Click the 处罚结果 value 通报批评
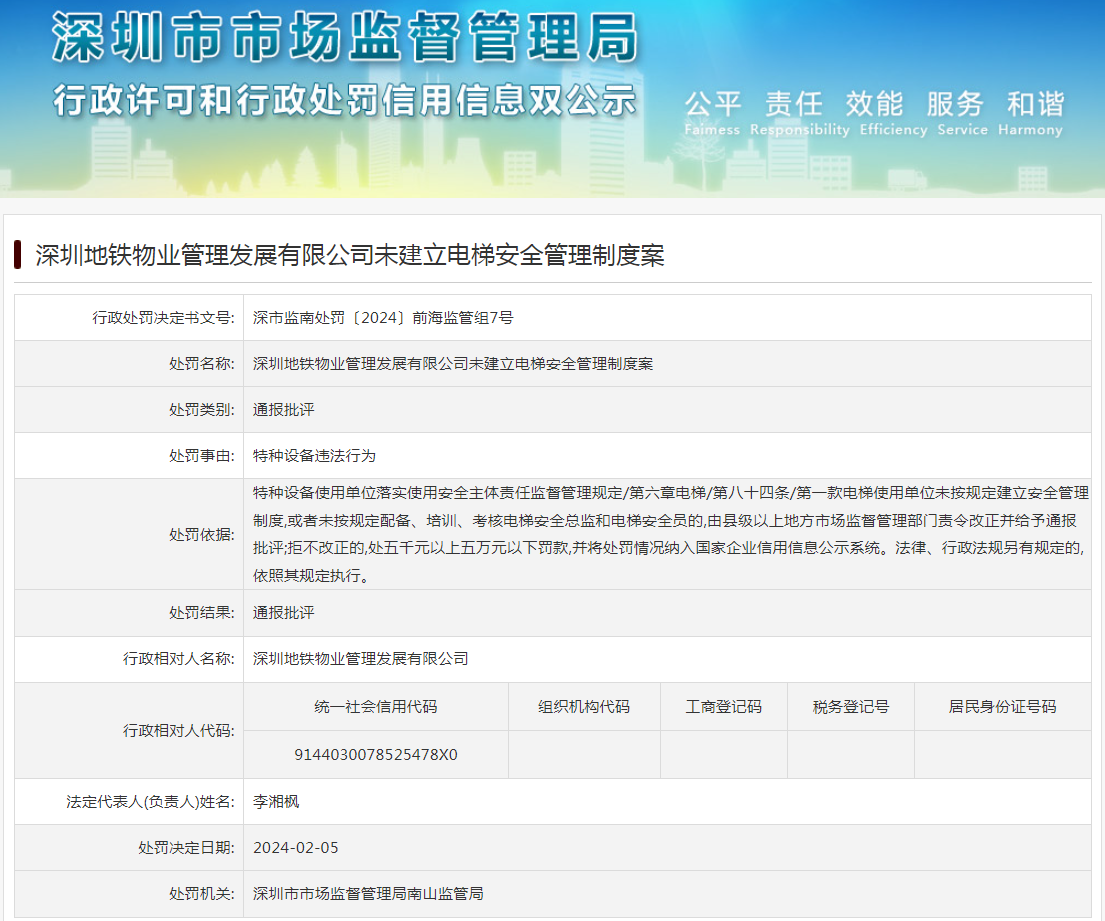This screenshot has width=1105, height=921. coord(284,612)
